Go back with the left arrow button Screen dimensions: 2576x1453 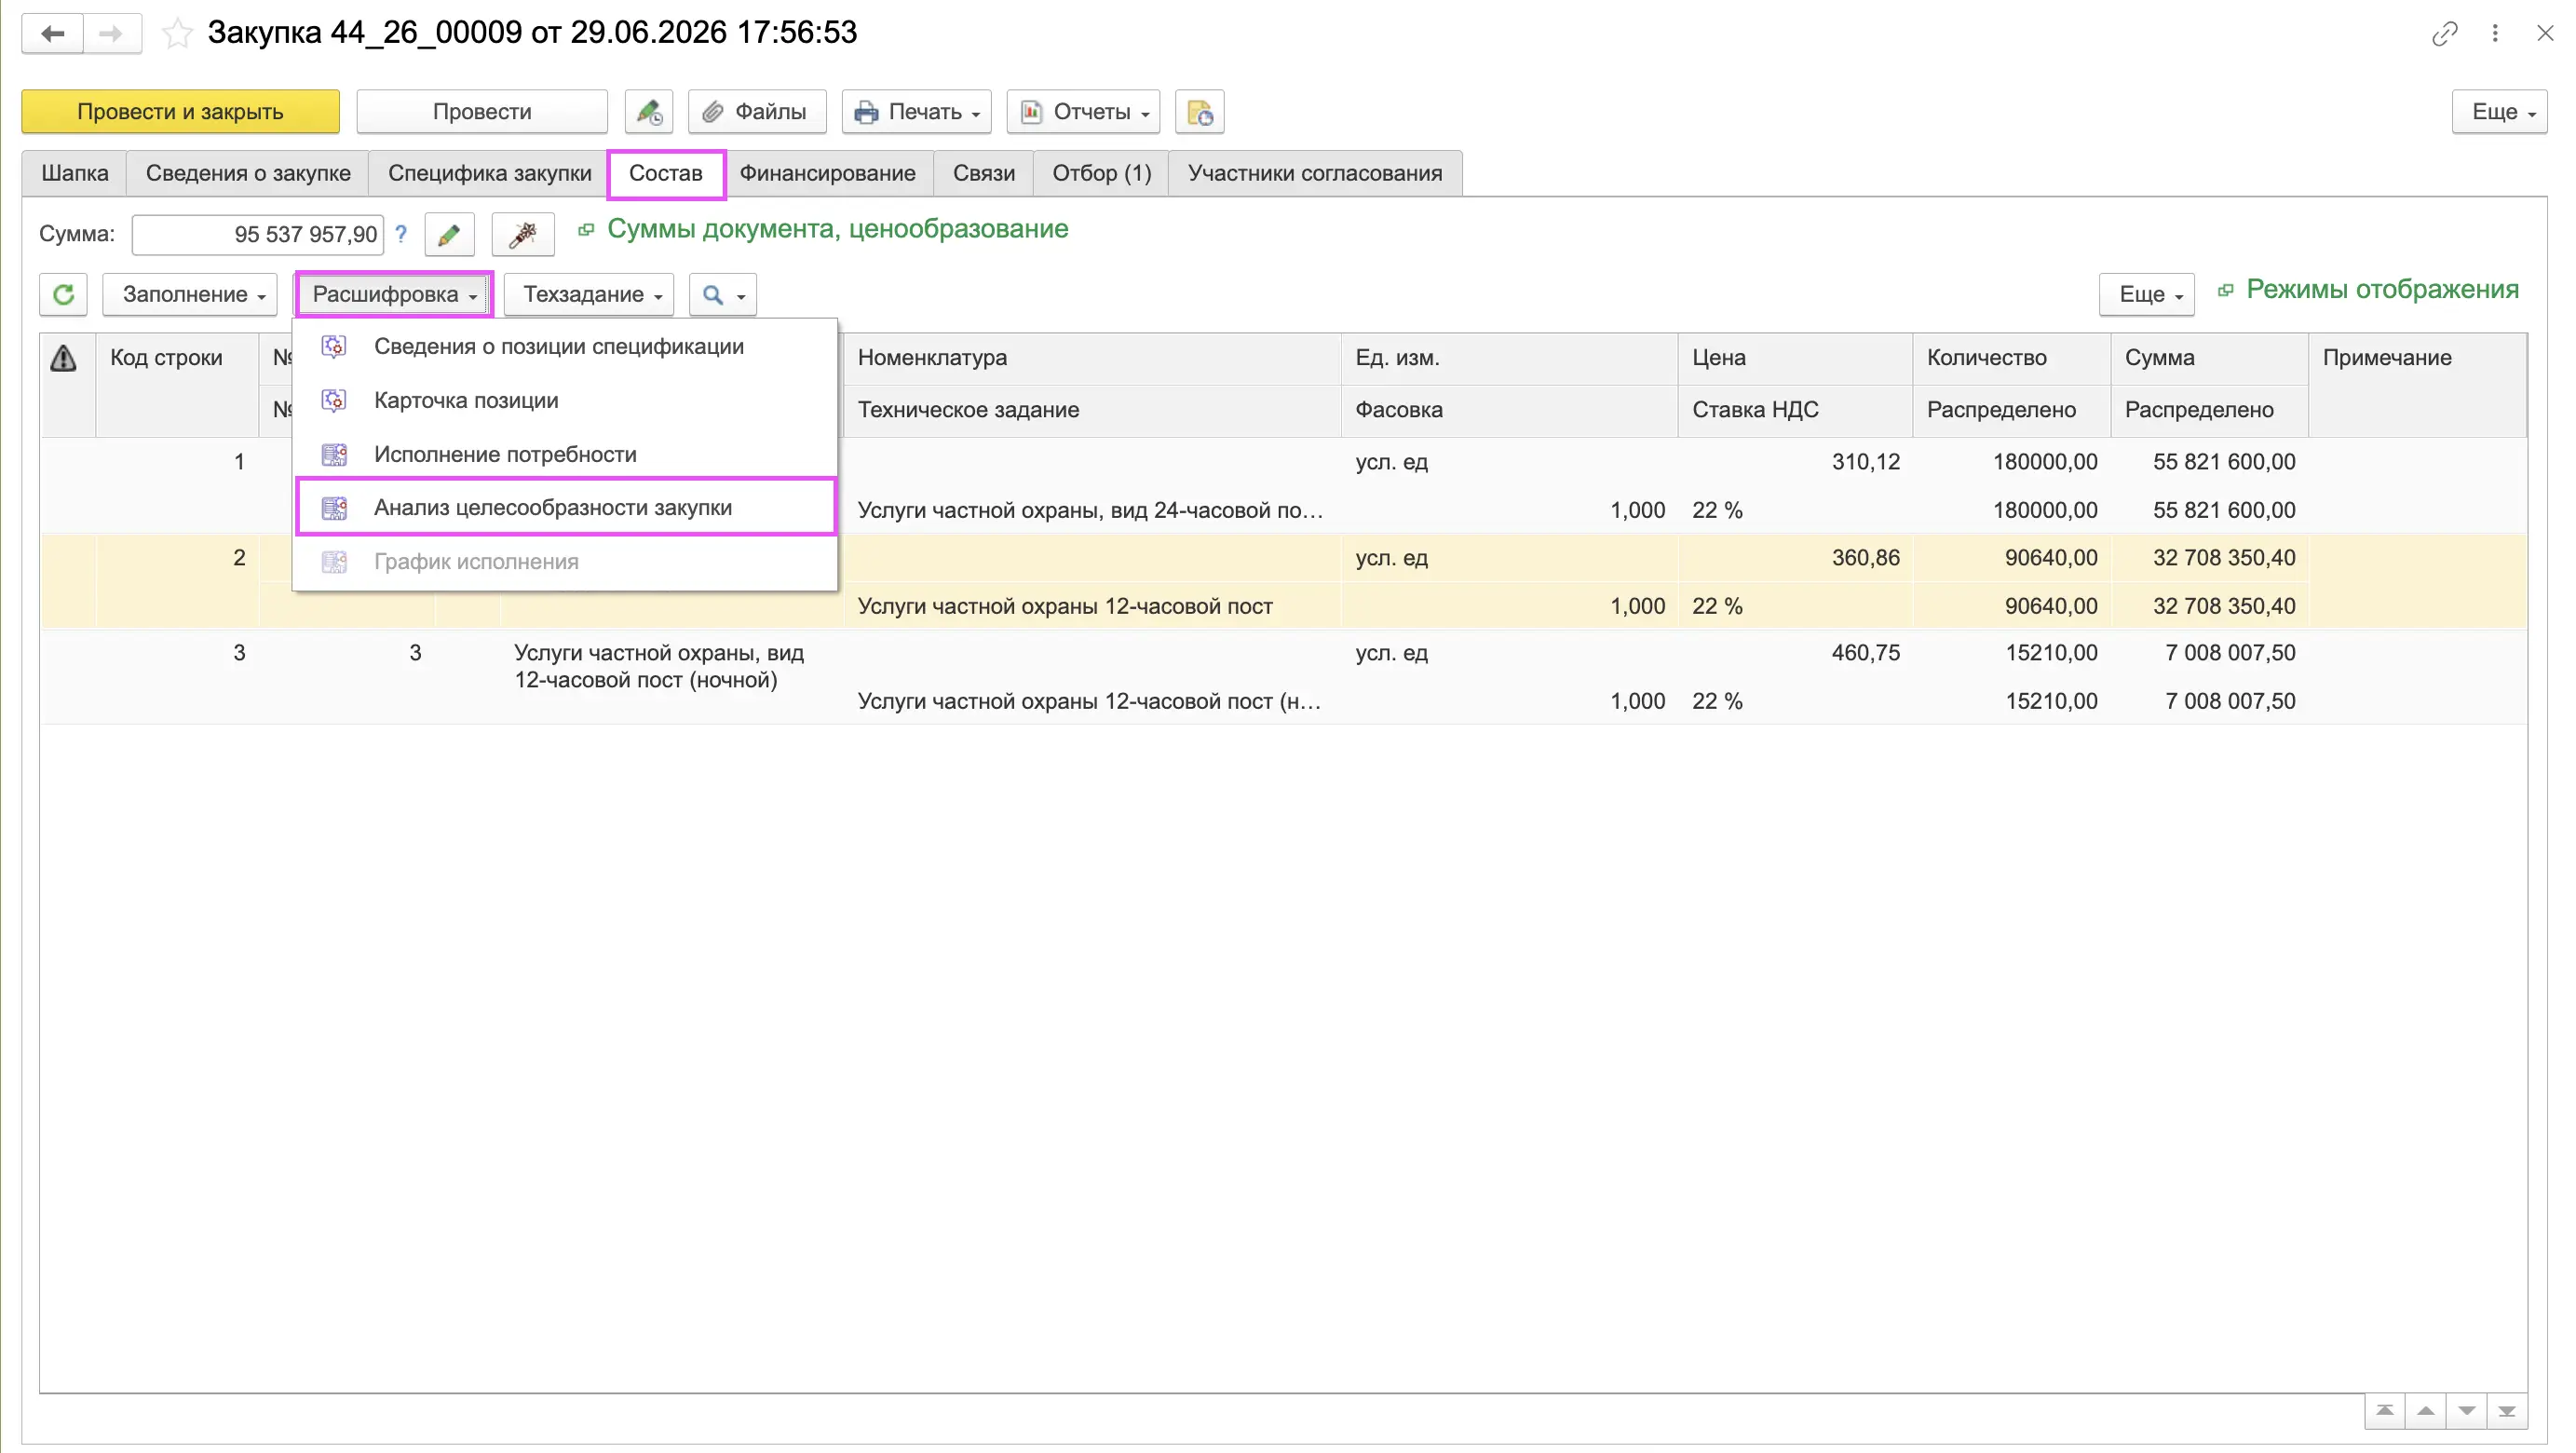[53, 33]
